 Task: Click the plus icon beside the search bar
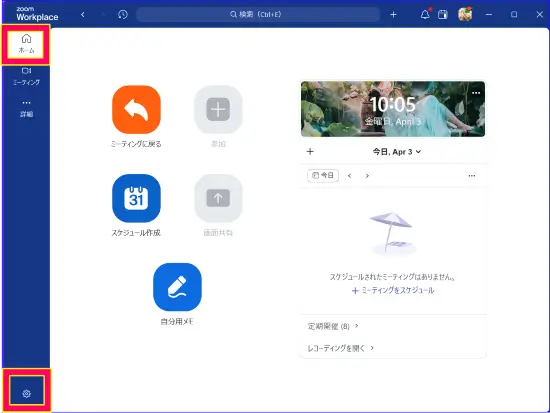point(393,14)
